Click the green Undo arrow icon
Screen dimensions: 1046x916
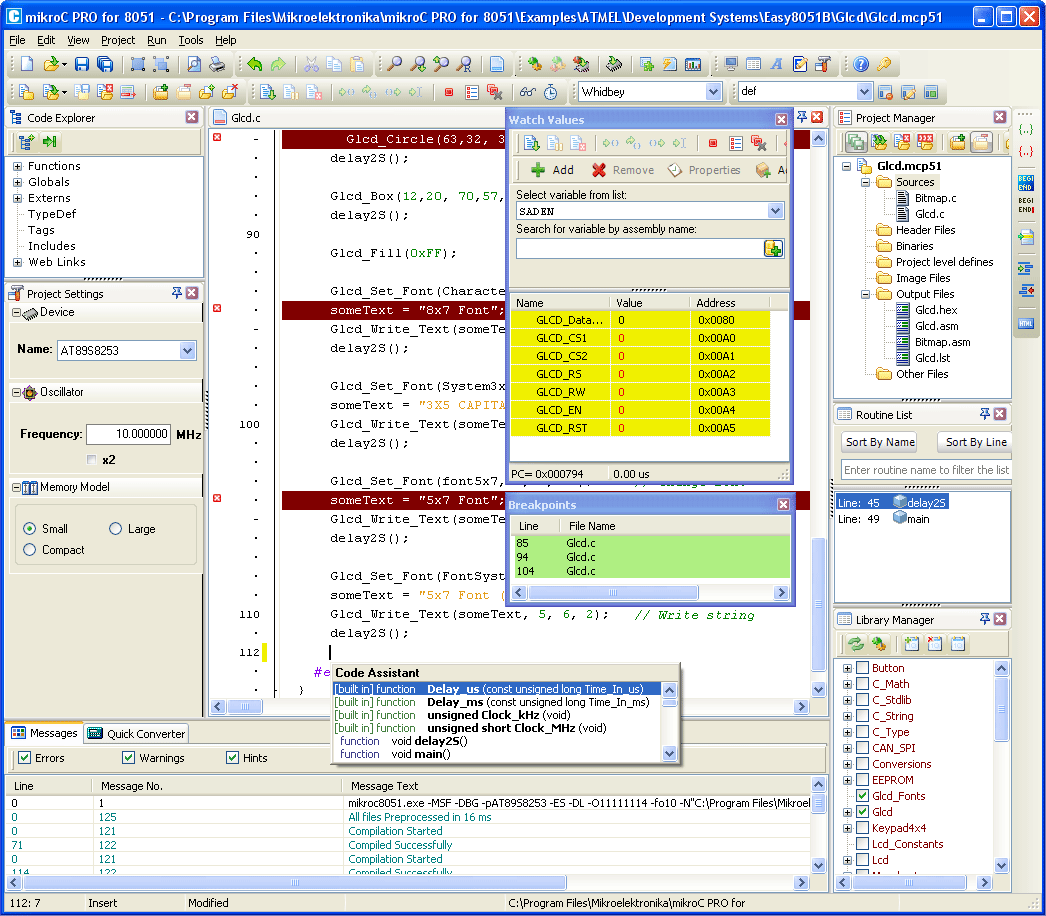pos(254,65)
